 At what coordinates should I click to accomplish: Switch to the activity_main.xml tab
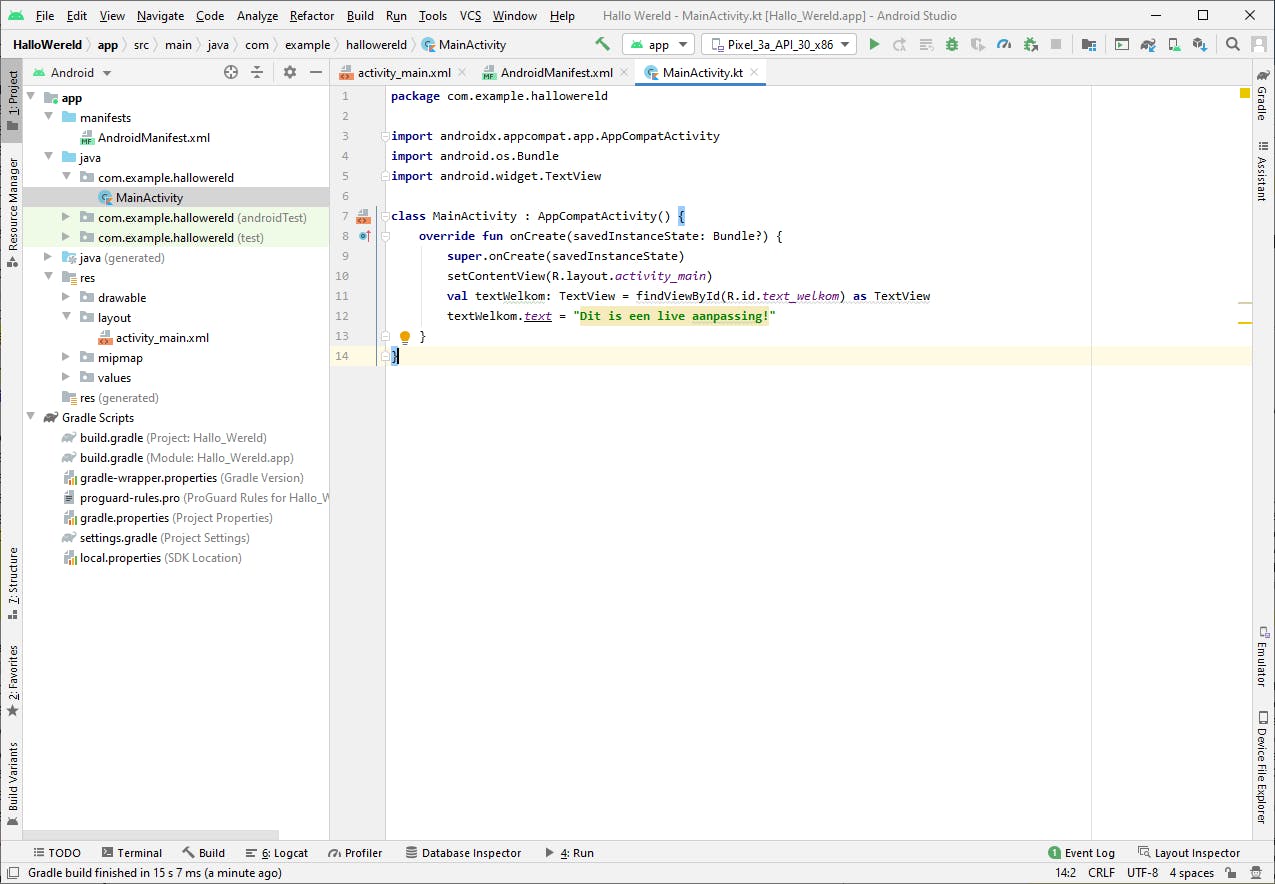403,73
